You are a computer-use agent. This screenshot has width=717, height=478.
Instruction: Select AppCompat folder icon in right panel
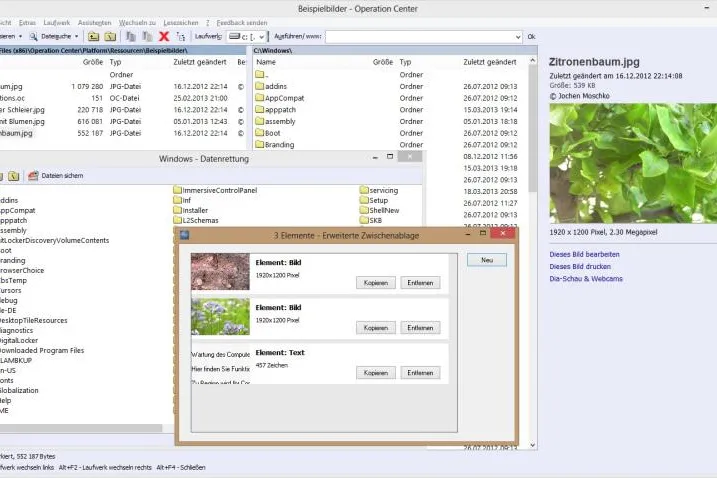[x=260, y=97]
